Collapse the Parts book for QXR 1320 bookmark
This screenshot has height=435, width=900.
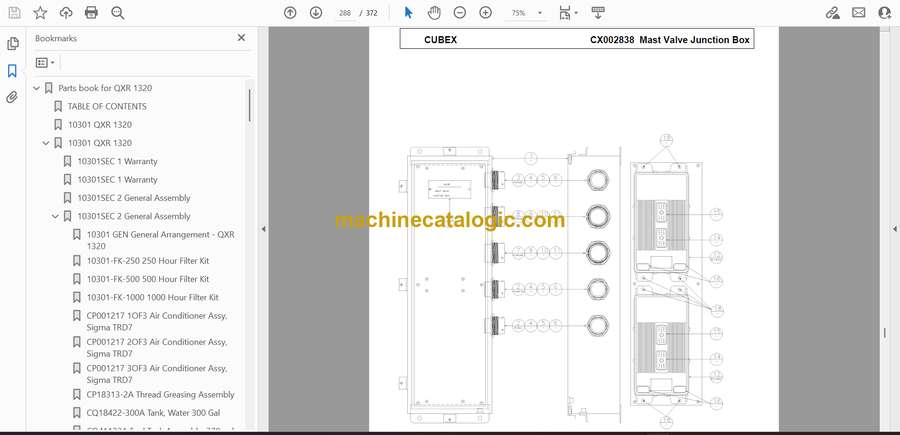pyautogui.click(x=36, y=88)
